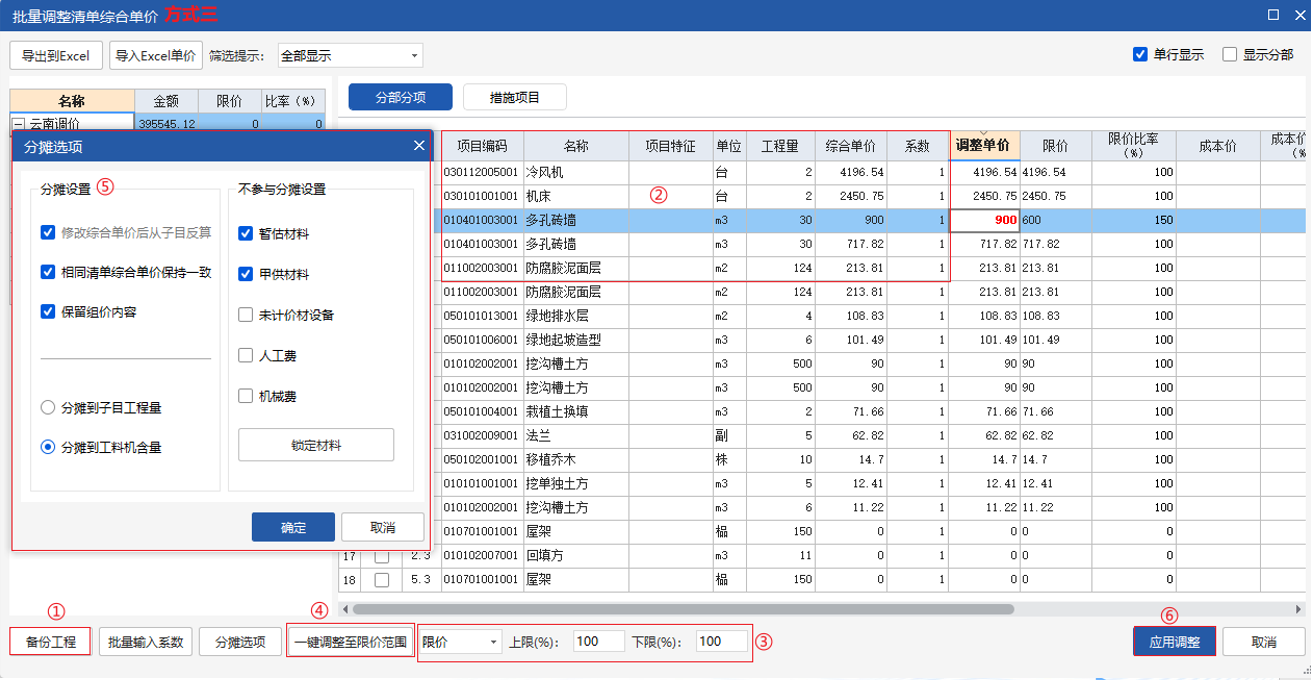The image size is (1311, 680).
Task: Click code cell 030112005001
Action: pos(482,173)
